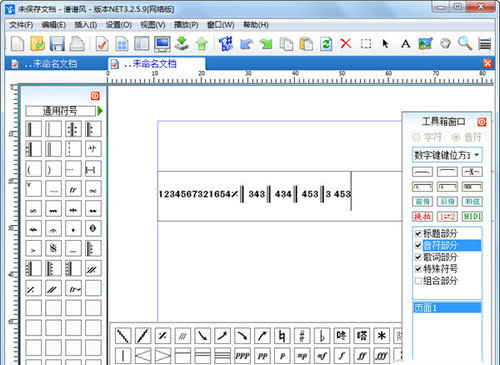Click the green up arrow toolbar icon

(202, 44)
